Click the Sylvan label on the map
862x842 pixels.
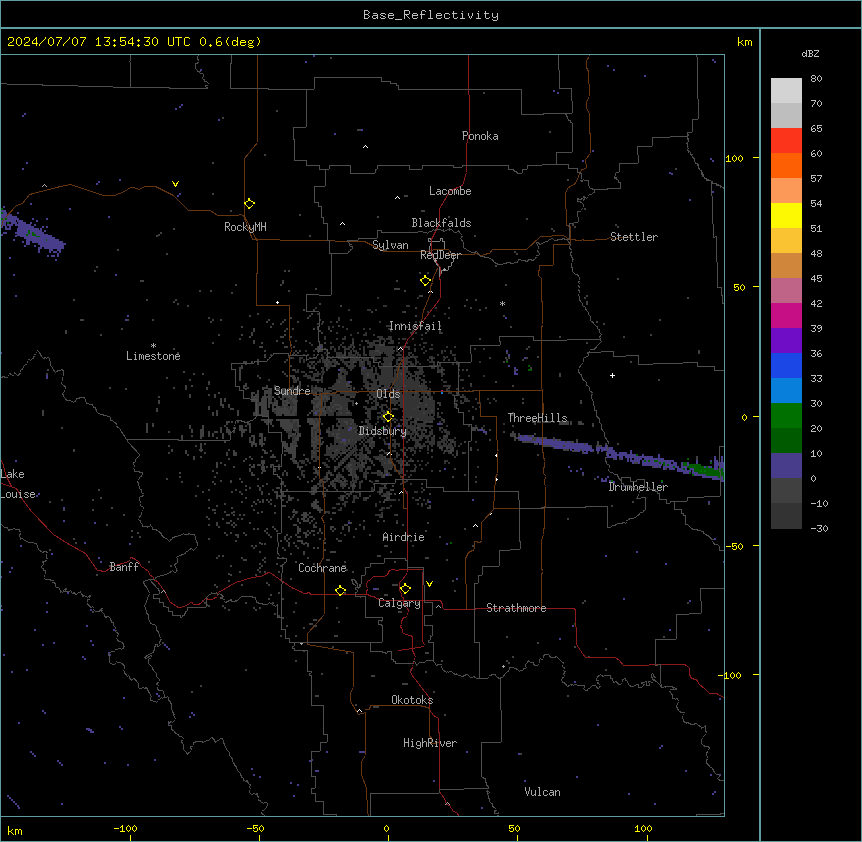tap(390, 245)
